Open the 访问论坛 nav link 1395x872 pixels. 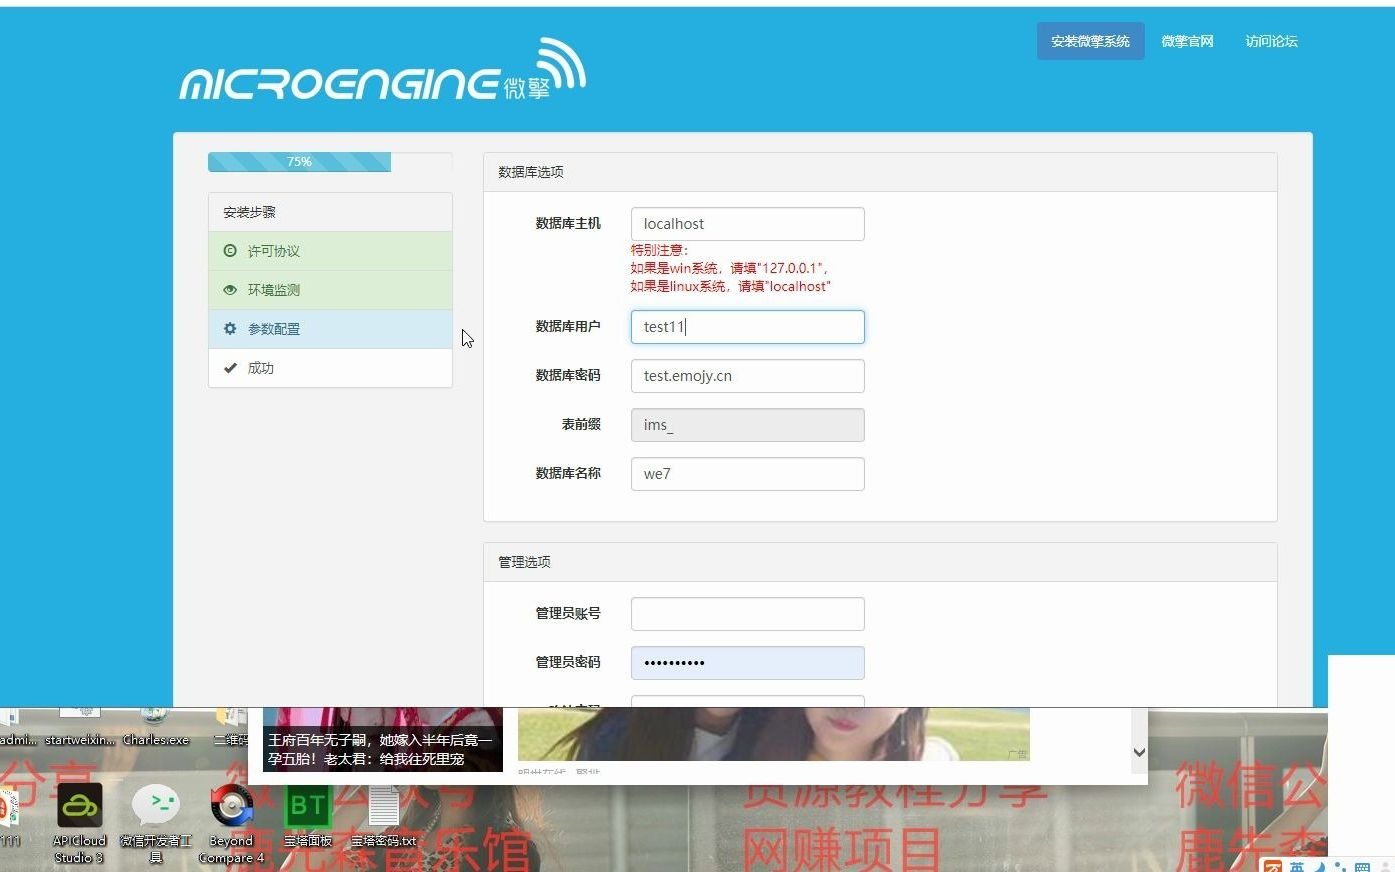coord(1271,41)
